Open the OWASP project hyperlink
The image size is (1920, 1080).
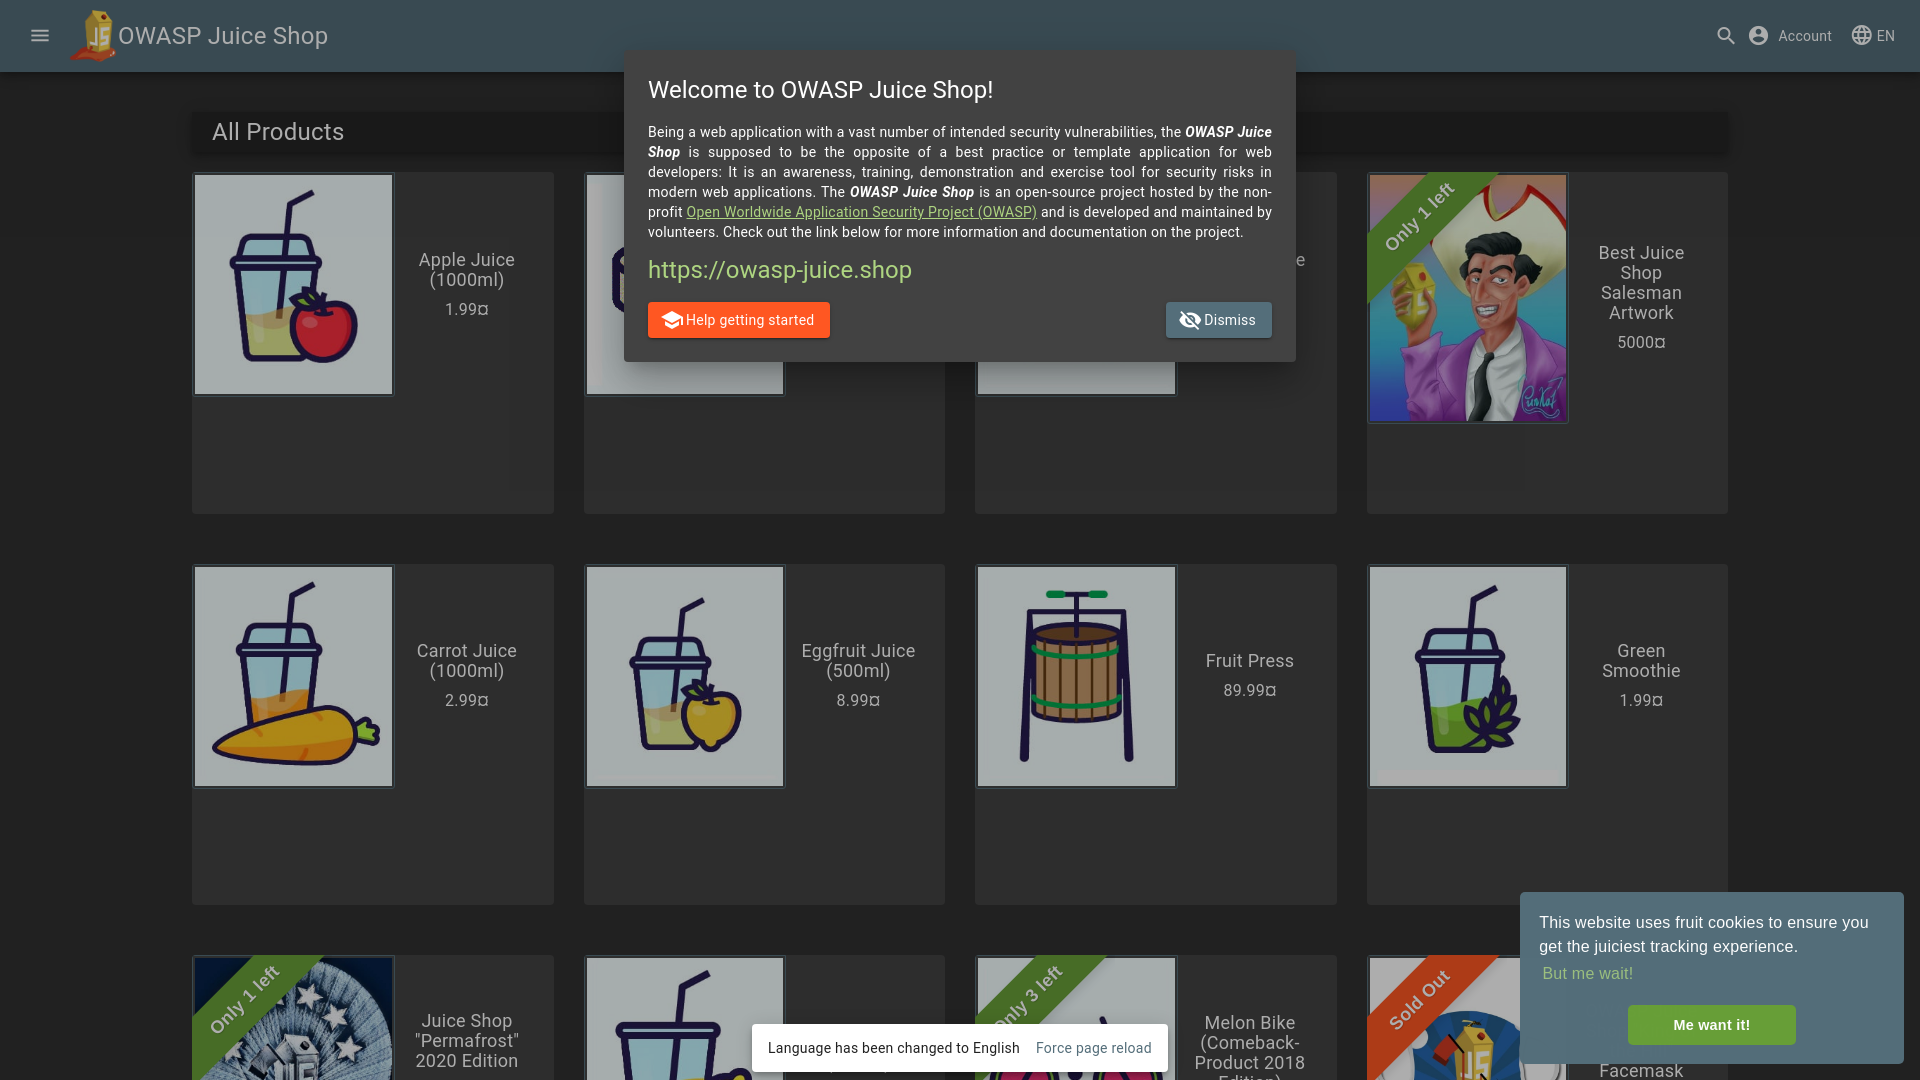861,212
